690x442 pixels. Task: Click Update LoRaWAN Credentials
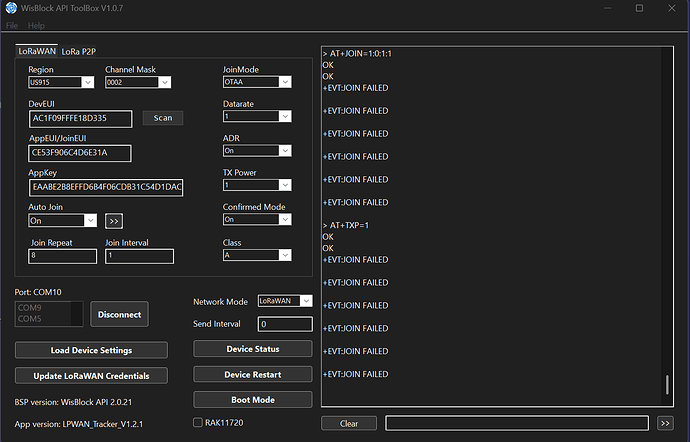click(x=91, y=375)
